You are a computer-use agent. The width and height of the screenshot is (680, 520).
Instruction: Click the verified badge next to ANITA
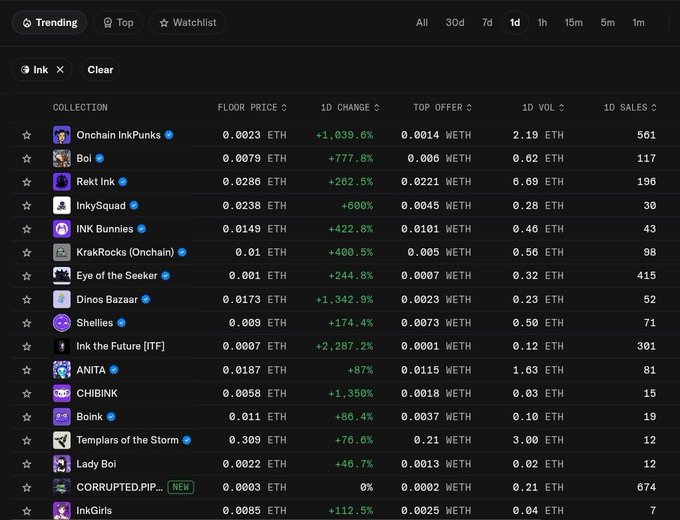(x=114, y=370)
